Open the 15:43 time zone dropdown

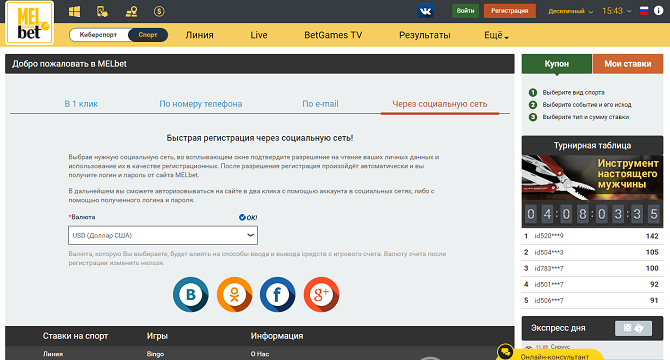(616, 11)
